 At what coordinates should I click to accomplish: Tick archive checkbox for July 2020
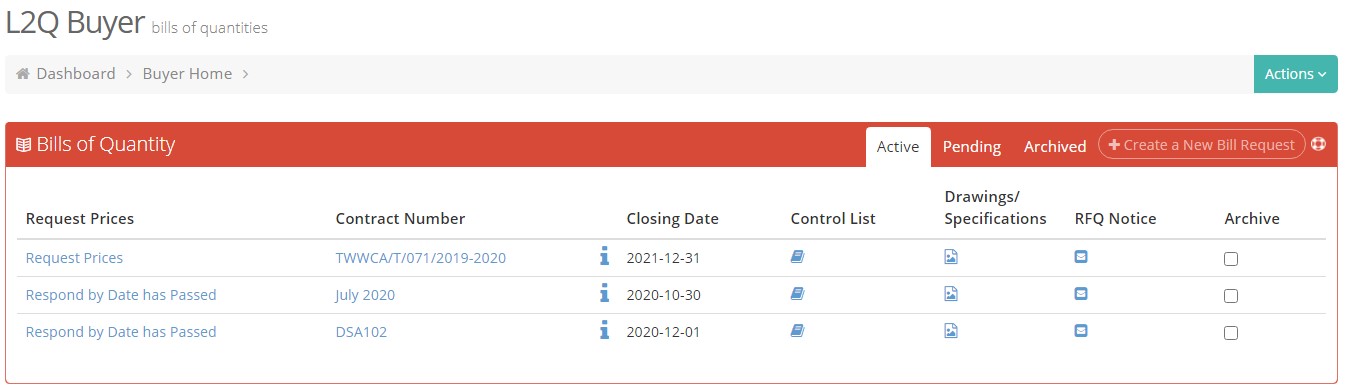pyautogui.click(x=1231, y=296)
